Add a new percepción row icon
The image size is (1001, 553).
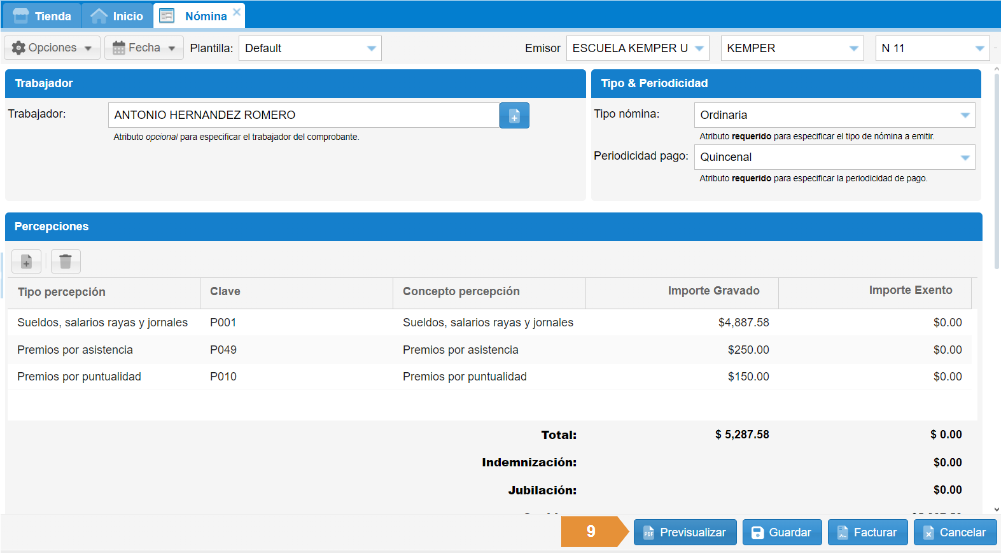[x=26, y=262]
